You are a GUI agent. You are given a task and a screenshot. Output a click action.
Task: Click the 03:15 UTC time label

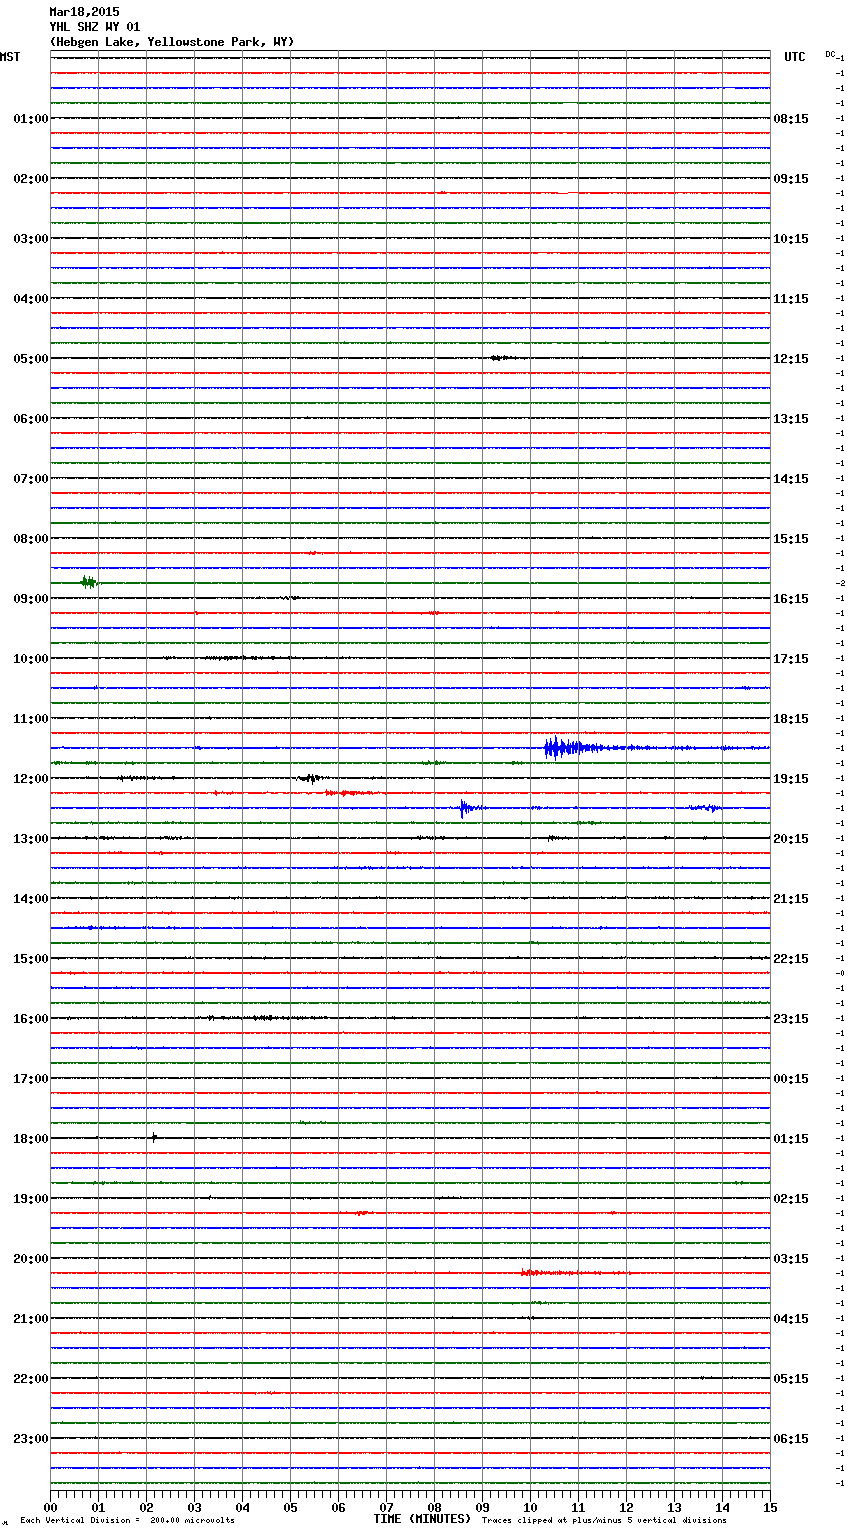[791, 1259]
